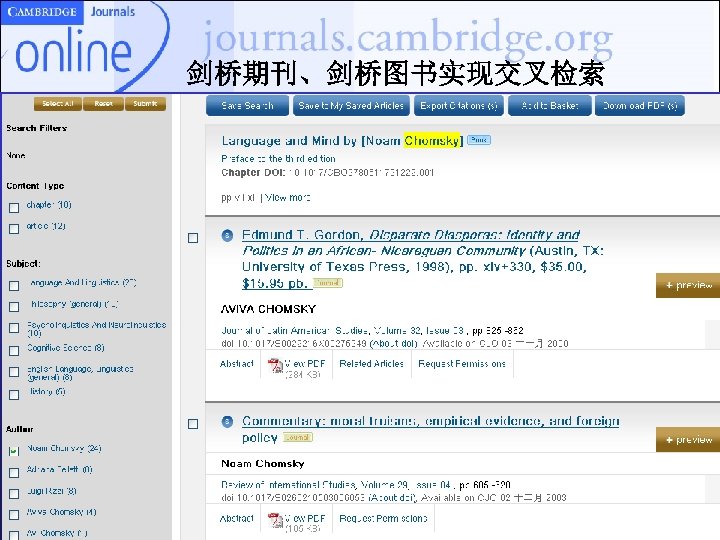Viewport: 720px width, 540px height.
Task: Click blue access icon beside Gordon title
Action: coord(227,236)
